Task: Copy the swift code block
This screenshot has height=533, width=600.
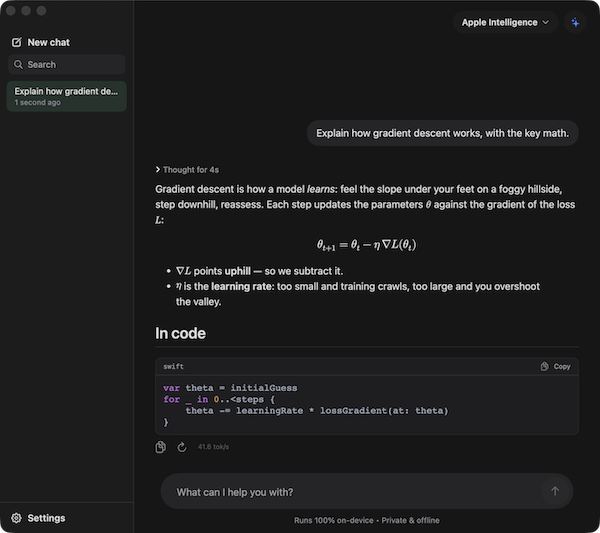Action: click(556, 367)
